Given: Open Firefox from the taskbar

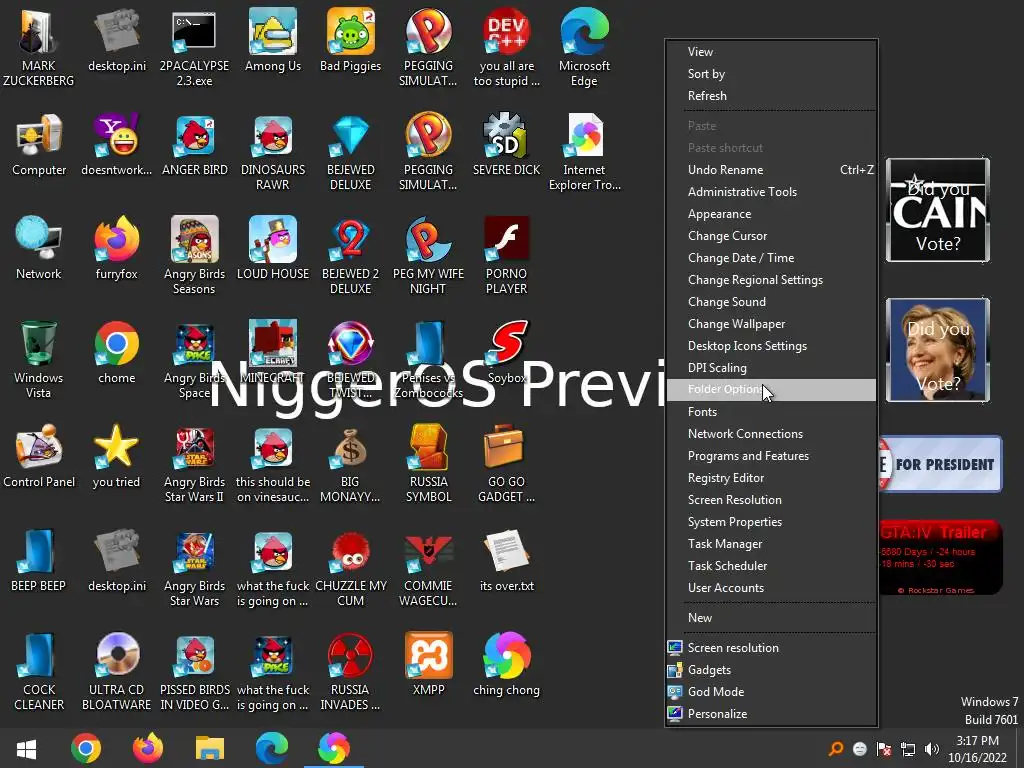Looking at the screenshot, I should [148, 748].
